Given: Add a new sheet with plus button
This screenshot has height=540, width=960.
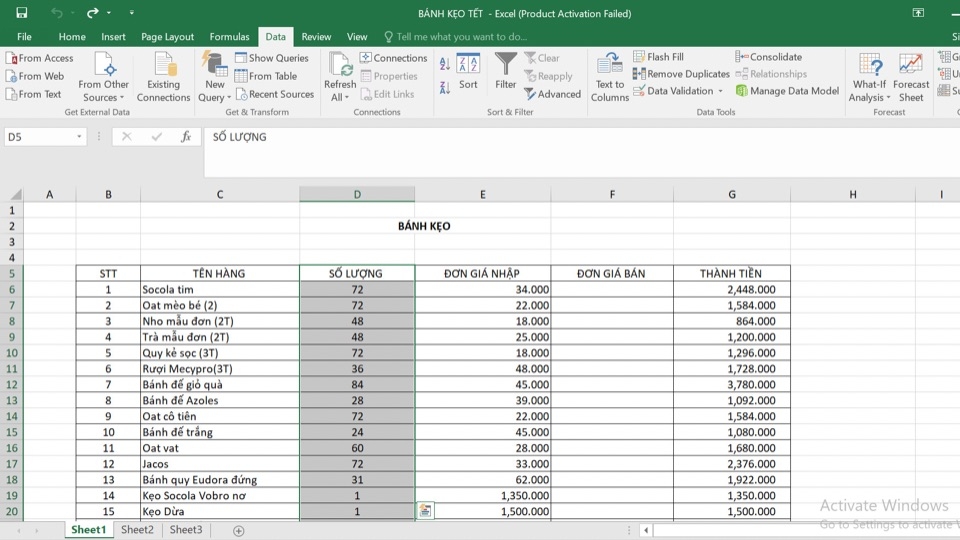Looking at the screenshot, I should tap(238, 531).
